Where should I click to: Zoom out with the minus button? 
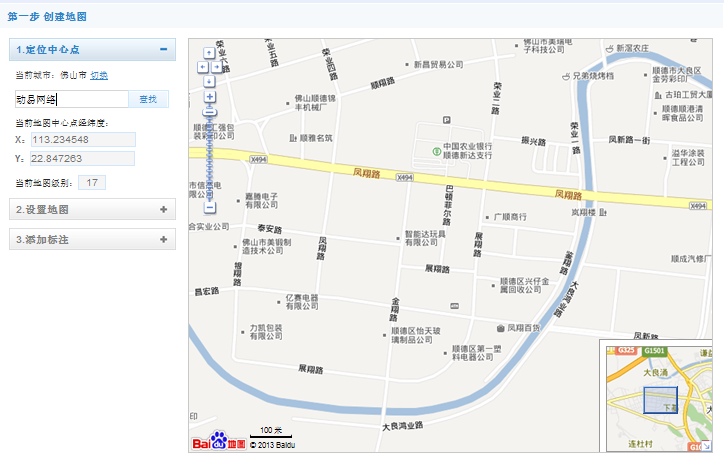pyautogui.click(x=209, y=208)
